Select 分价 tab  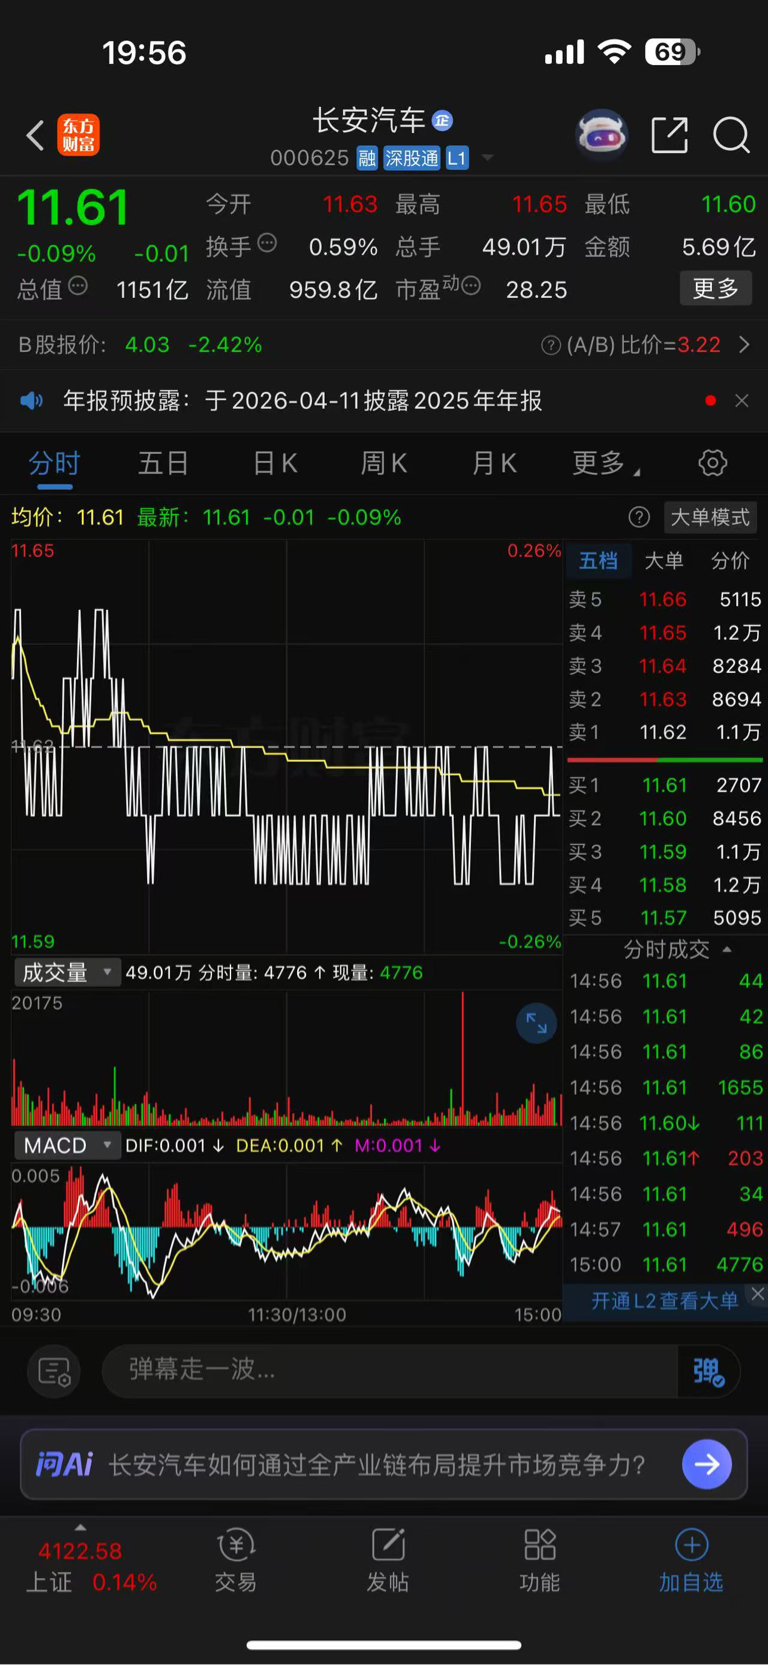click(730, 561)
